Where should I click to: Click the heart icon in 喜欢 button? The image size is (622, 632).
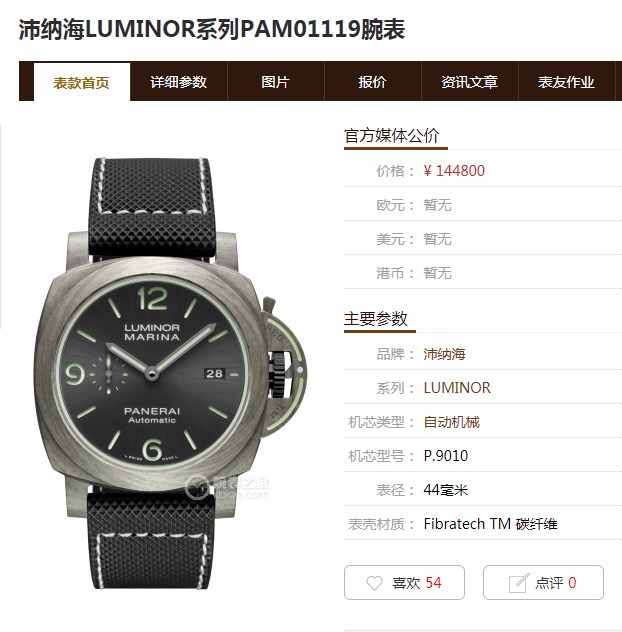click(x=374, y=583)
